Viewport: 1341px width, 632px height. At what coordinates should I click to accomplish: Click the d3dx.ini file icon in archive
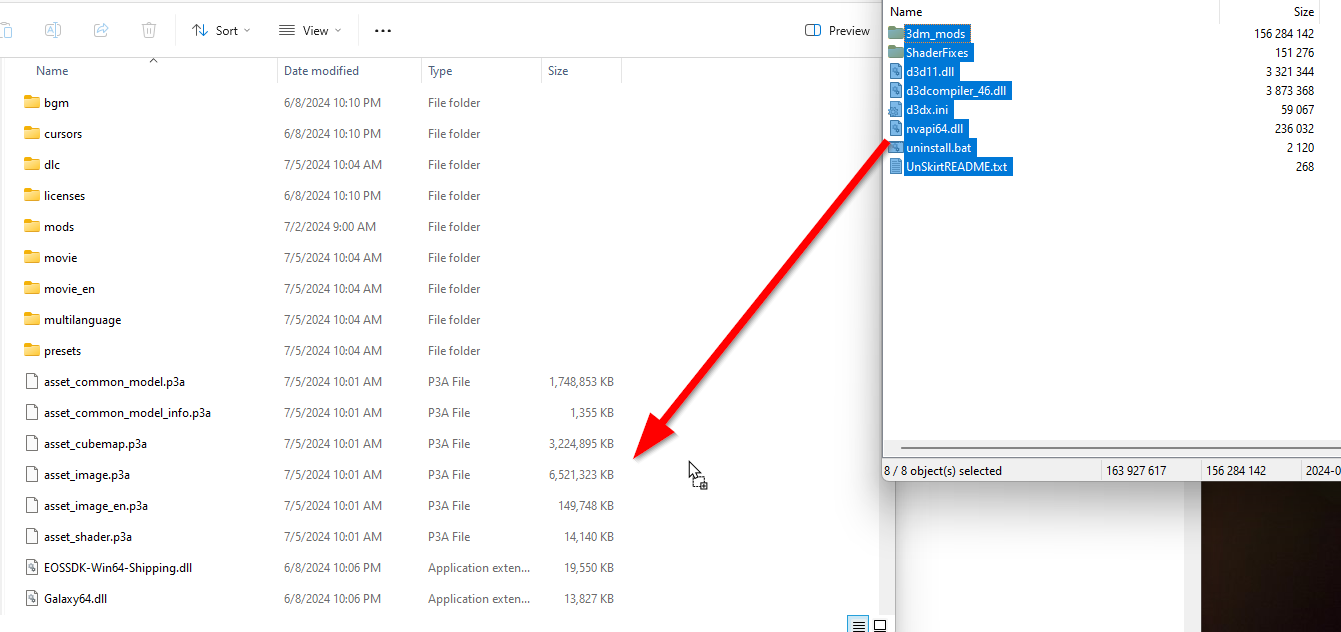pyautogui.click(x=895, y=109)
